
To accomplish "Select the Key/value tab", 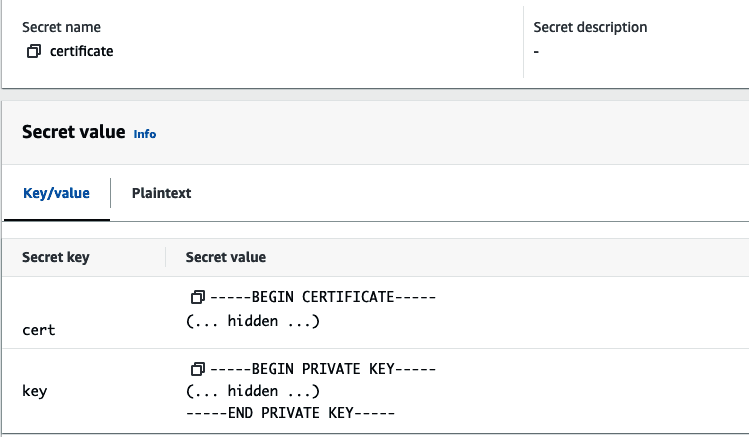I will coord(56,193).
